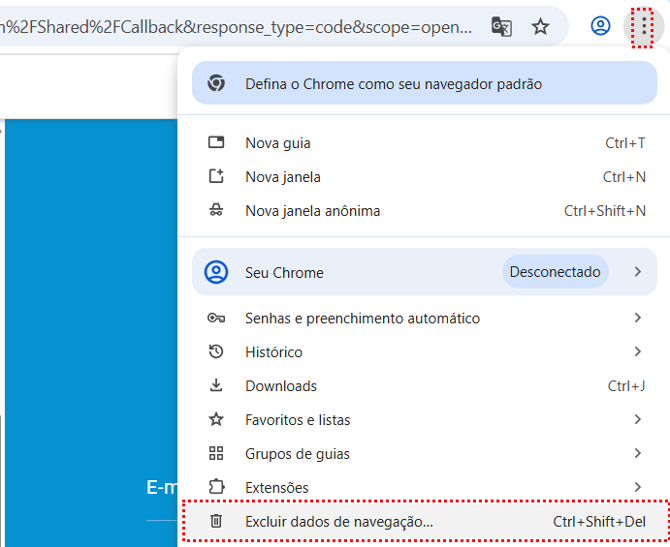Click the URL text in address bar
670x547 pixels.
click(240, 27)
